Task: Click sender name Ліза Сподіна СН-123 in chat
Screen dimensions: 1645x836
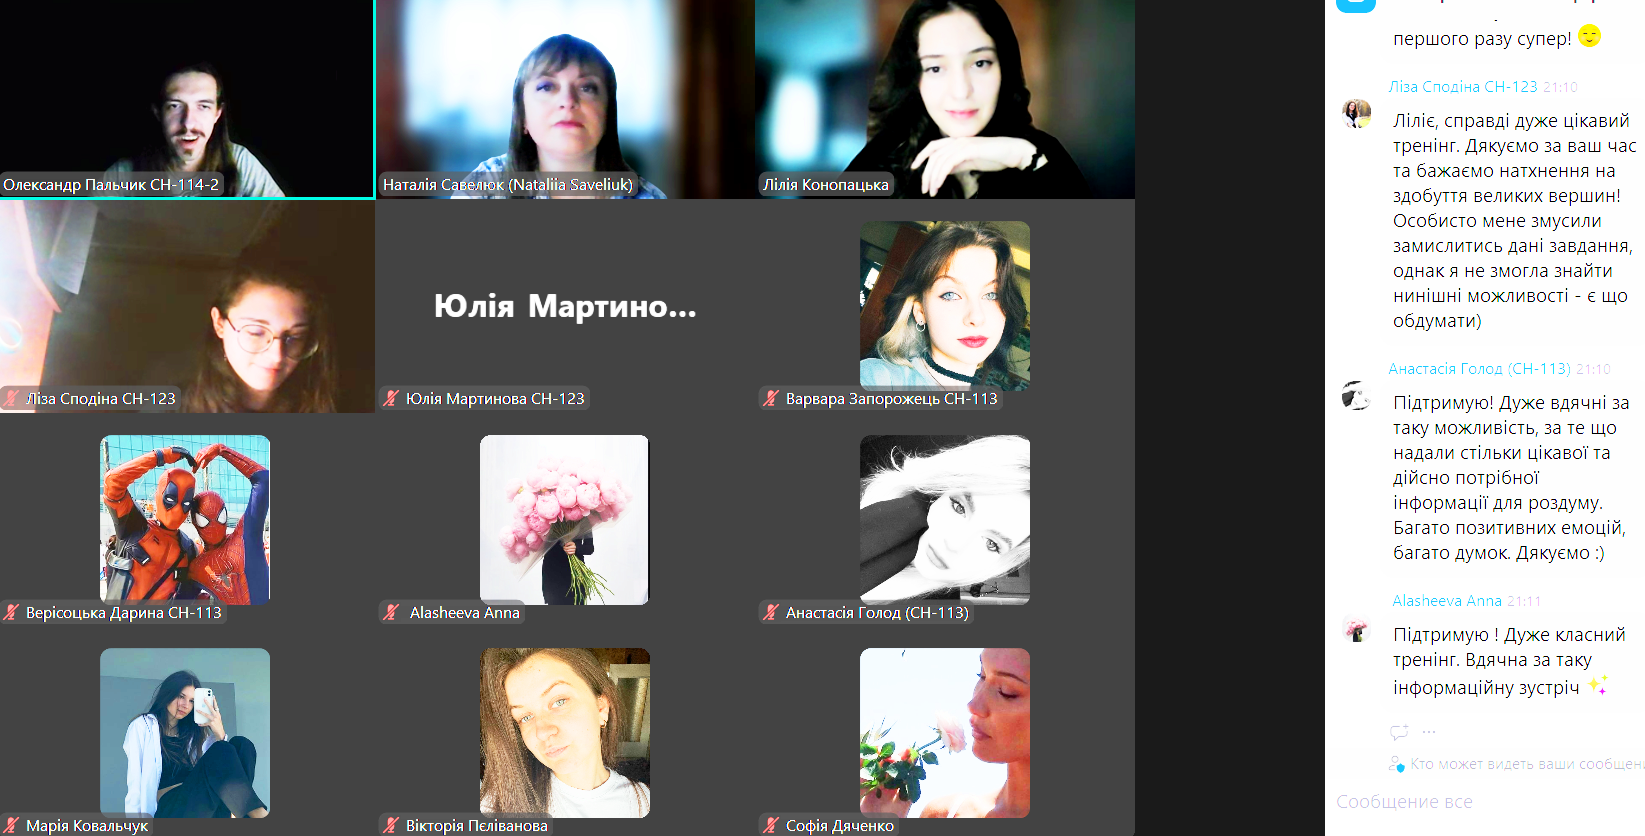Action: (x=1462, y=87)
